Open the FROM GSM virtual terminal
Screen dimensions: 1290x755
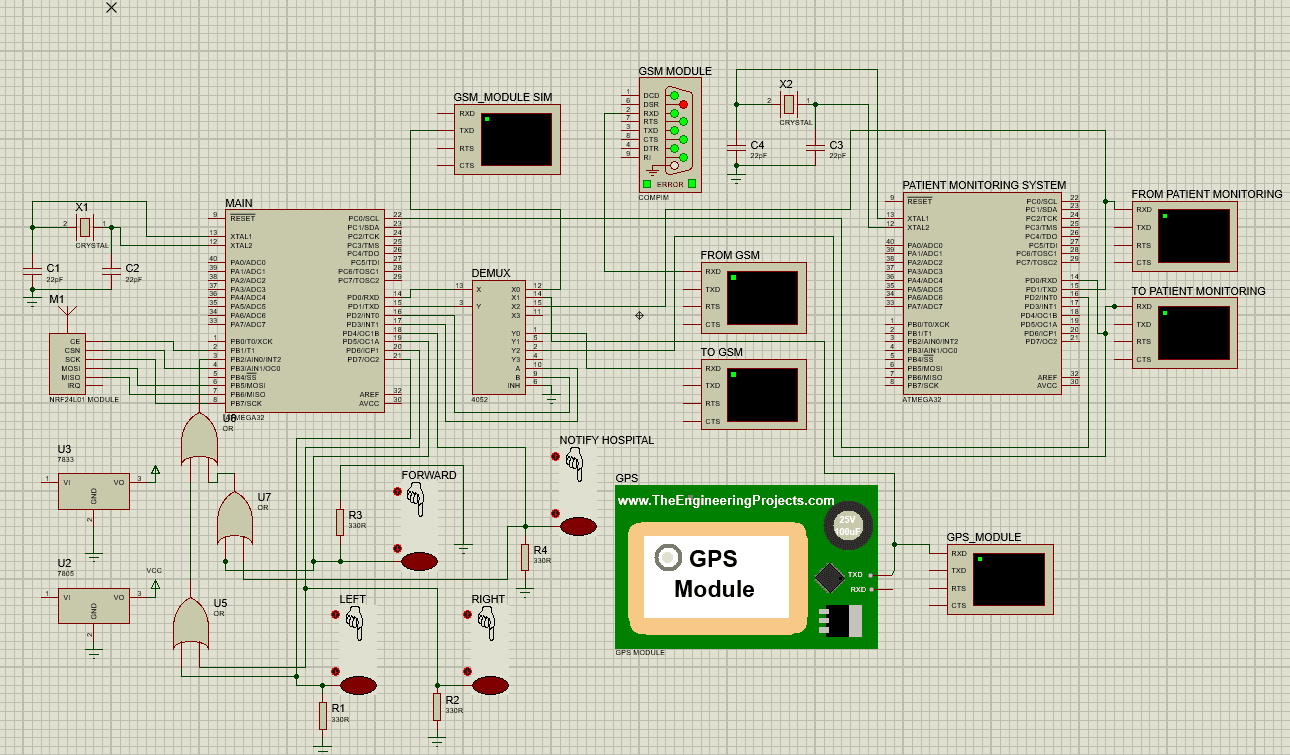click(x=753, y=297)
